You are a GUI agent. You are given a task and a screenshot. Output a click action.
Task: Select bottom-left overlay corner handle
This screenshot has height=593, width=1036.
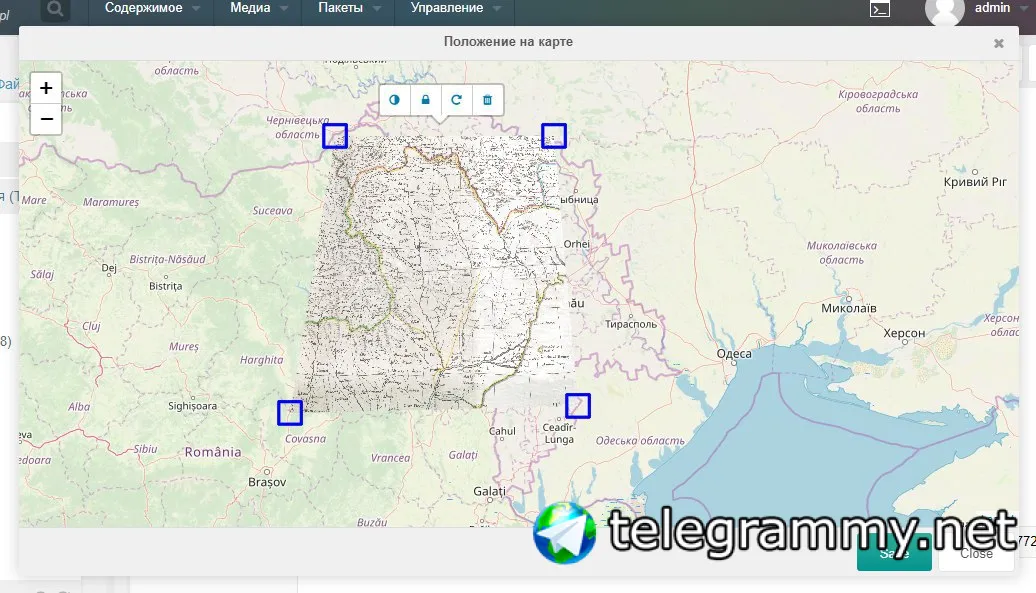[x=290, y=413]
